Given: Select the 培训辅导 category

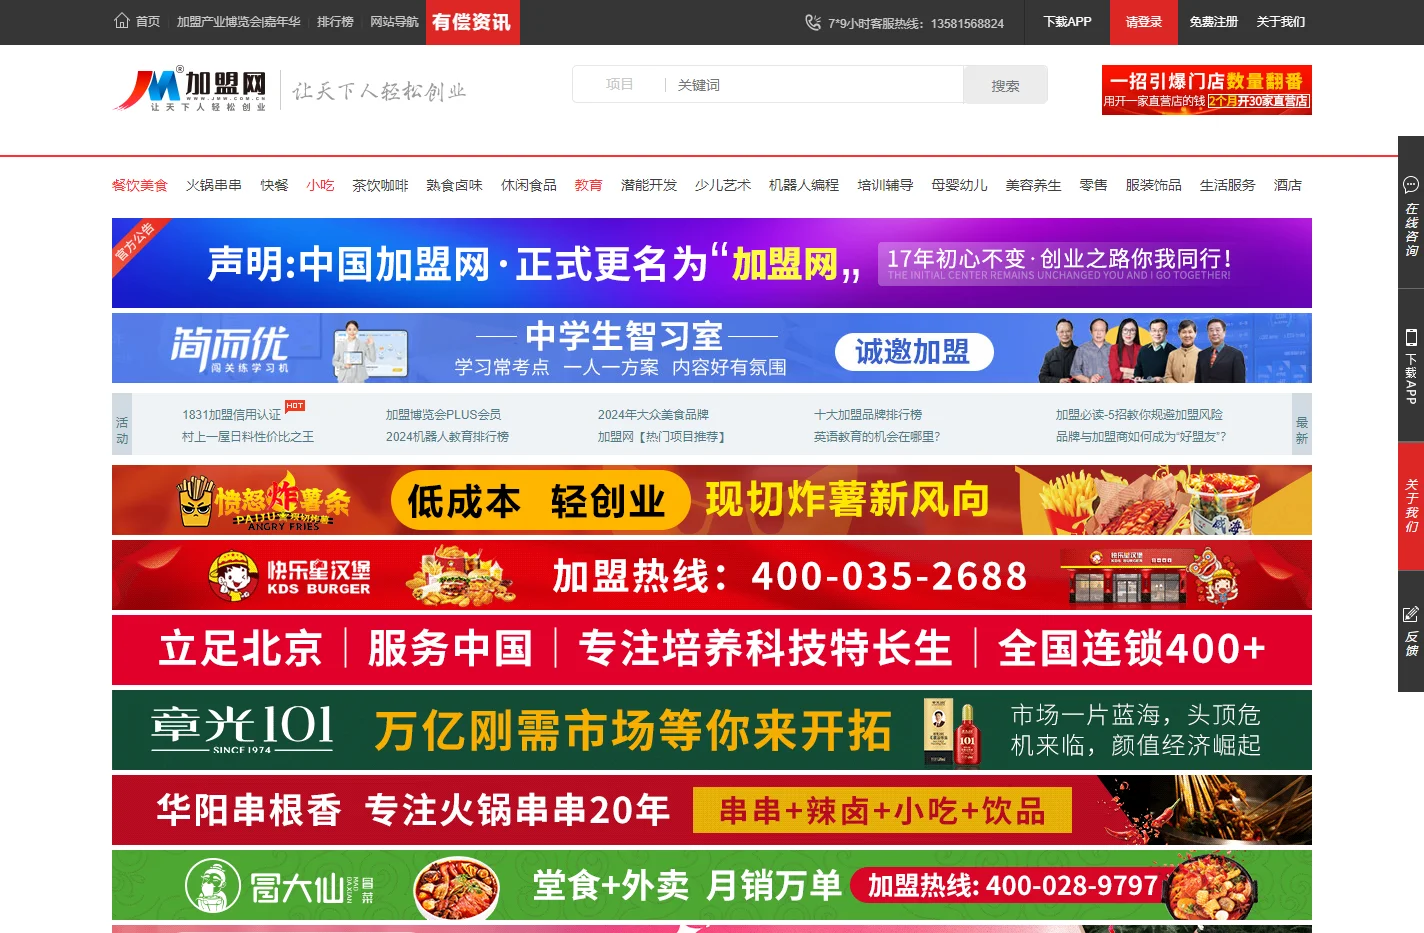Looking at the screenshot, I should 885,185.
